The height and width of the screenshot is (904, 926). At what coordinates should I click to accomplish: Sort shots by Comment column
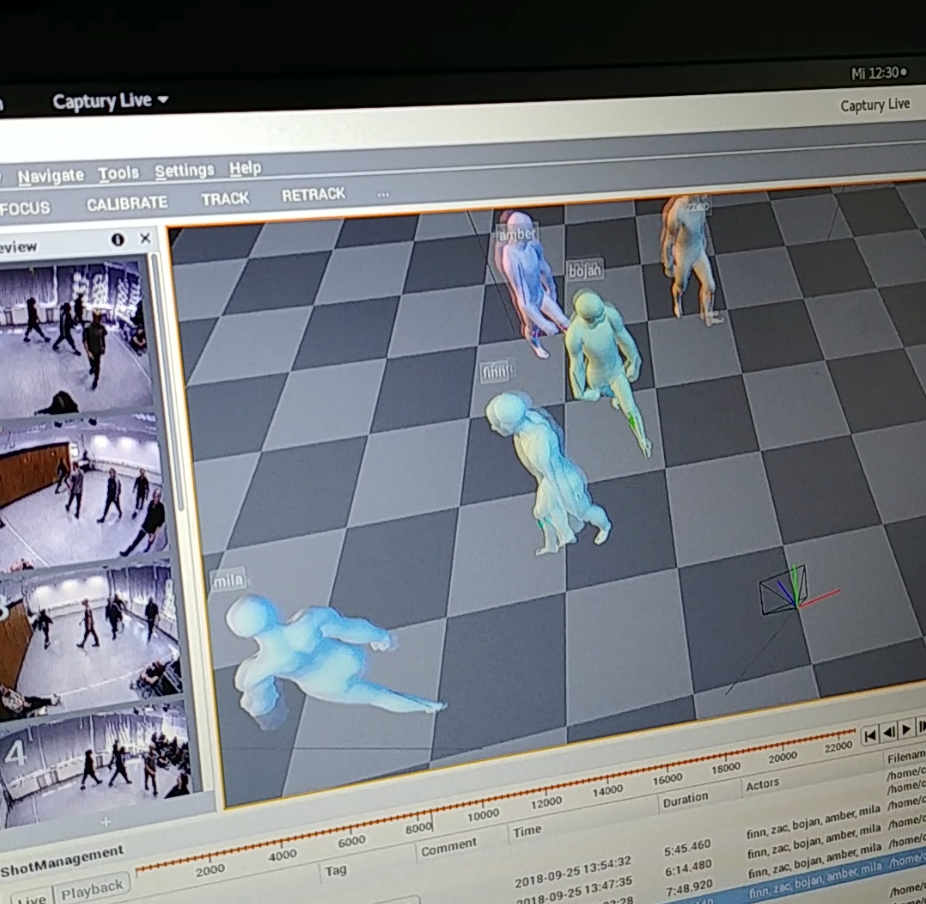click(x=448, y=847)
